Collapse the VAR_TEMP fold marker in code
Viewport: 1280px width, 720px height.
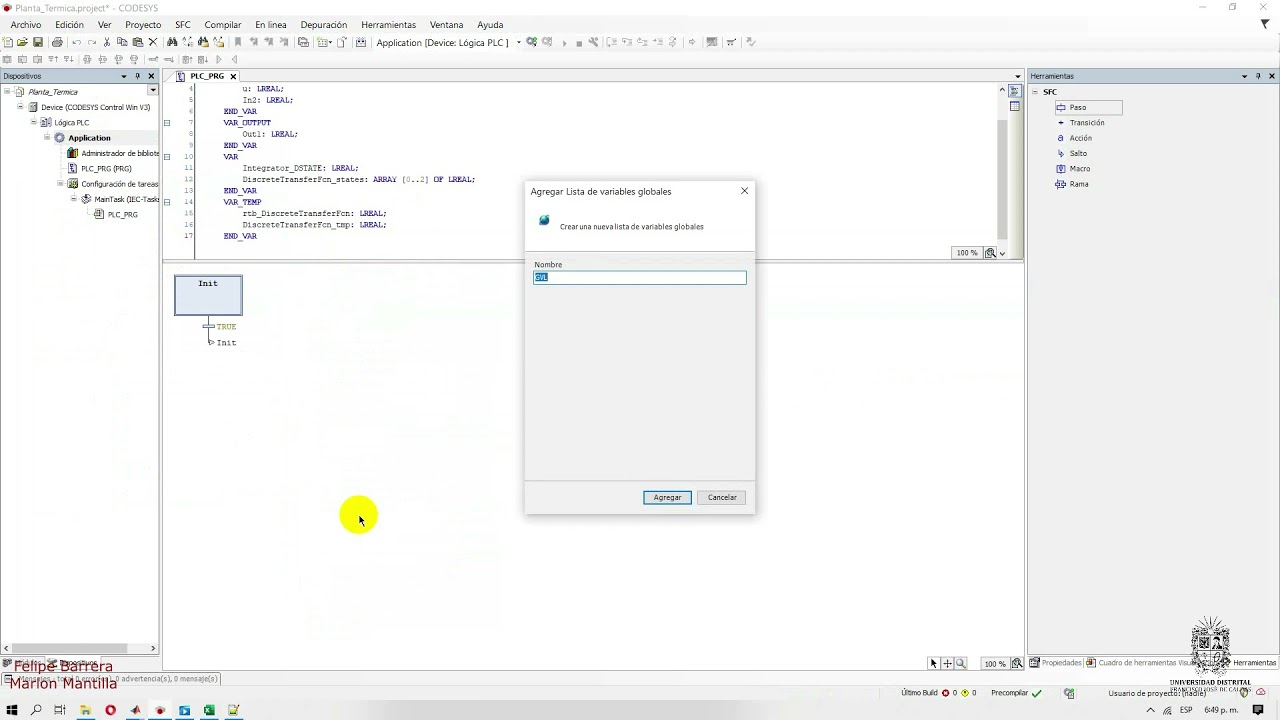tap(167, 202)
